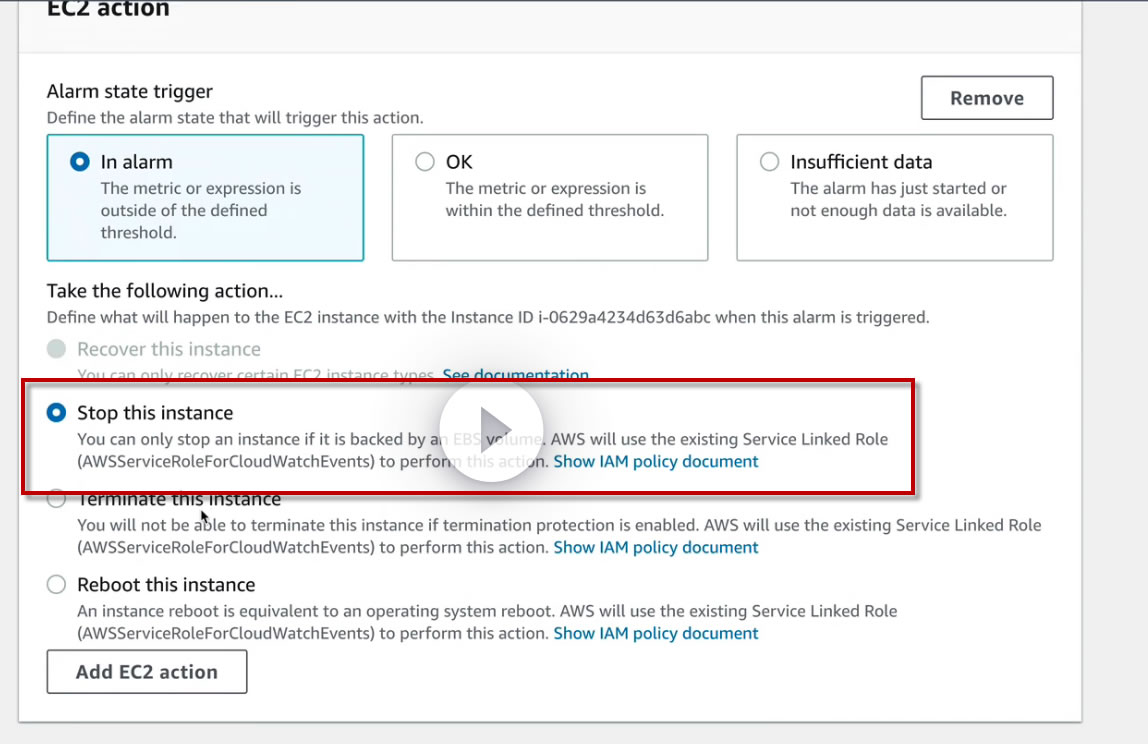Click the OK tile description text
The width and height of the screenshot is (1148, 744).
[554, 200]
